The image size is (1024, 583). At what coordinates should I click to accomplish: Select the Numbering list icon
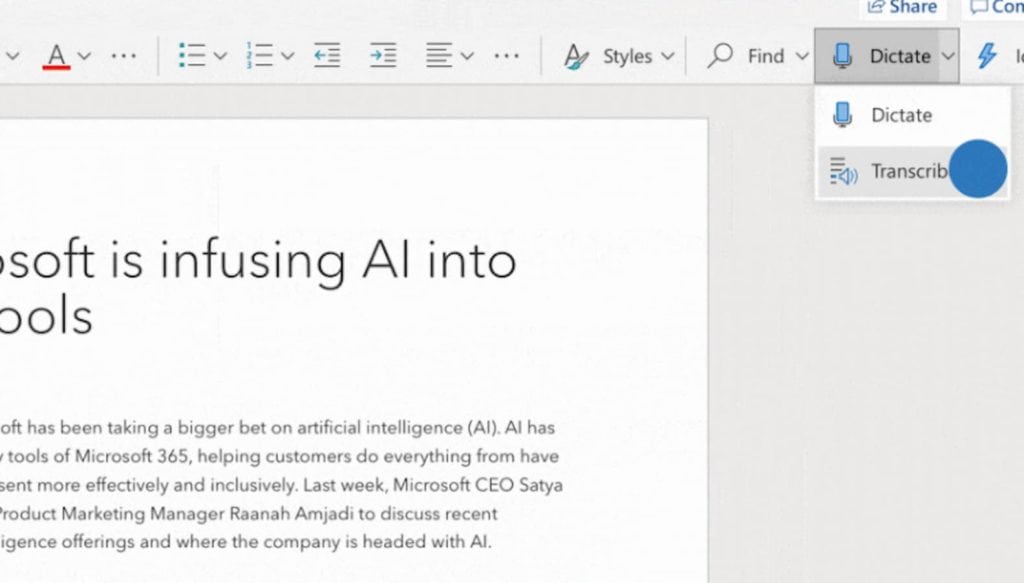pos(259,55)
